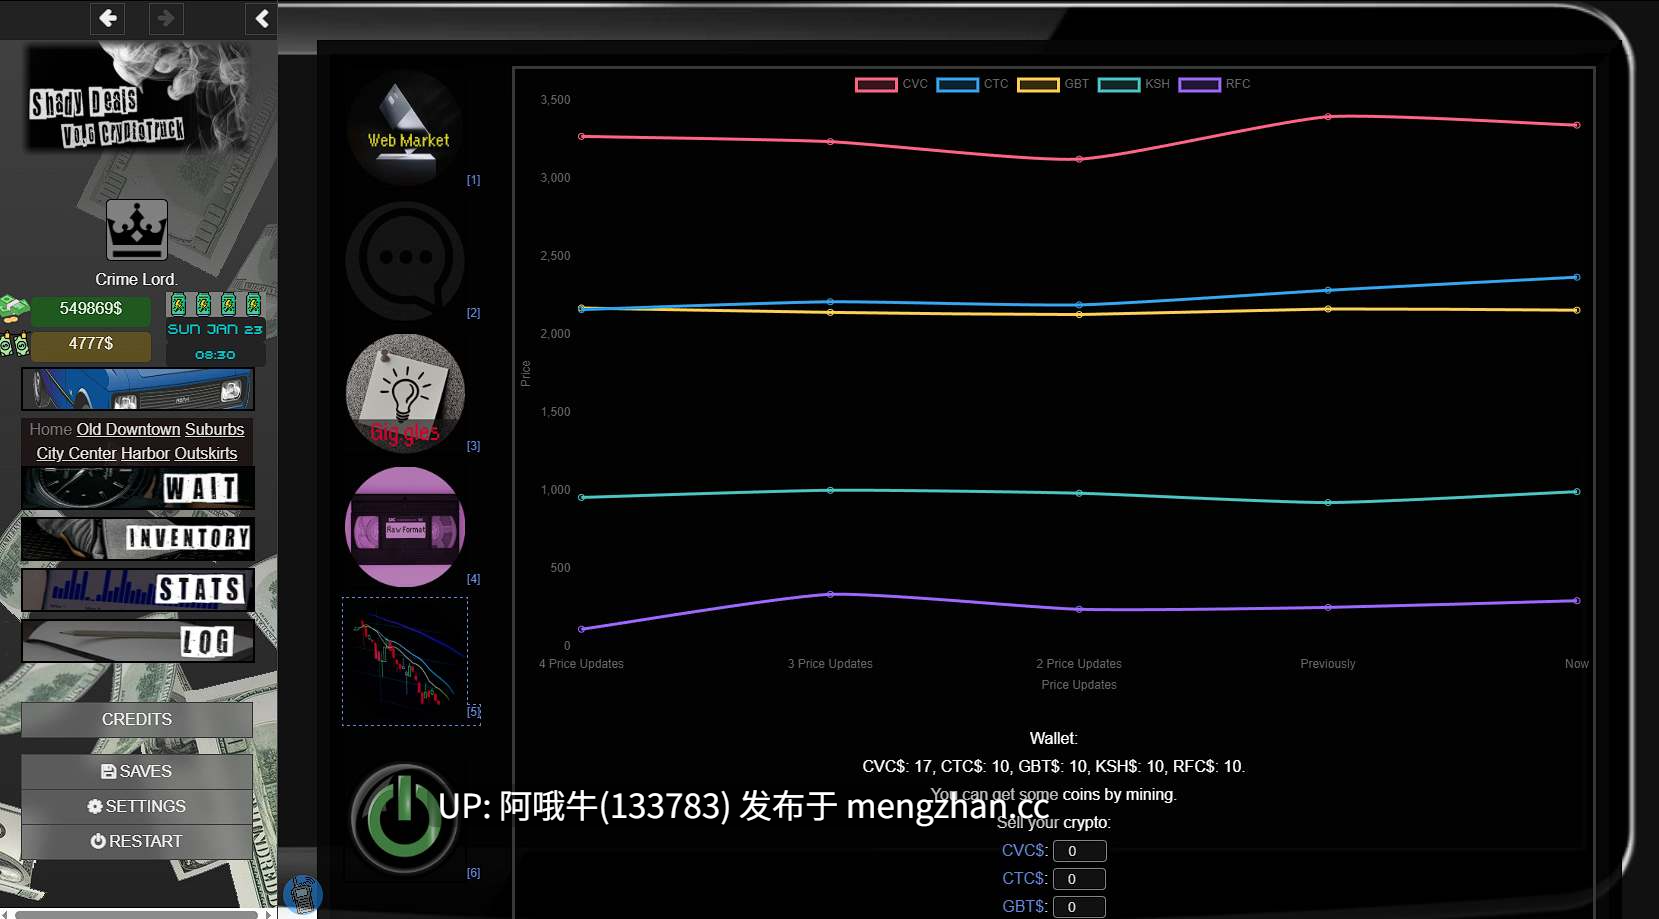Image resolution: width=1659 pixels, height=919 pixels.
Task: Focus the CTC$ sell amount field
Action: tap(1079, 879)
